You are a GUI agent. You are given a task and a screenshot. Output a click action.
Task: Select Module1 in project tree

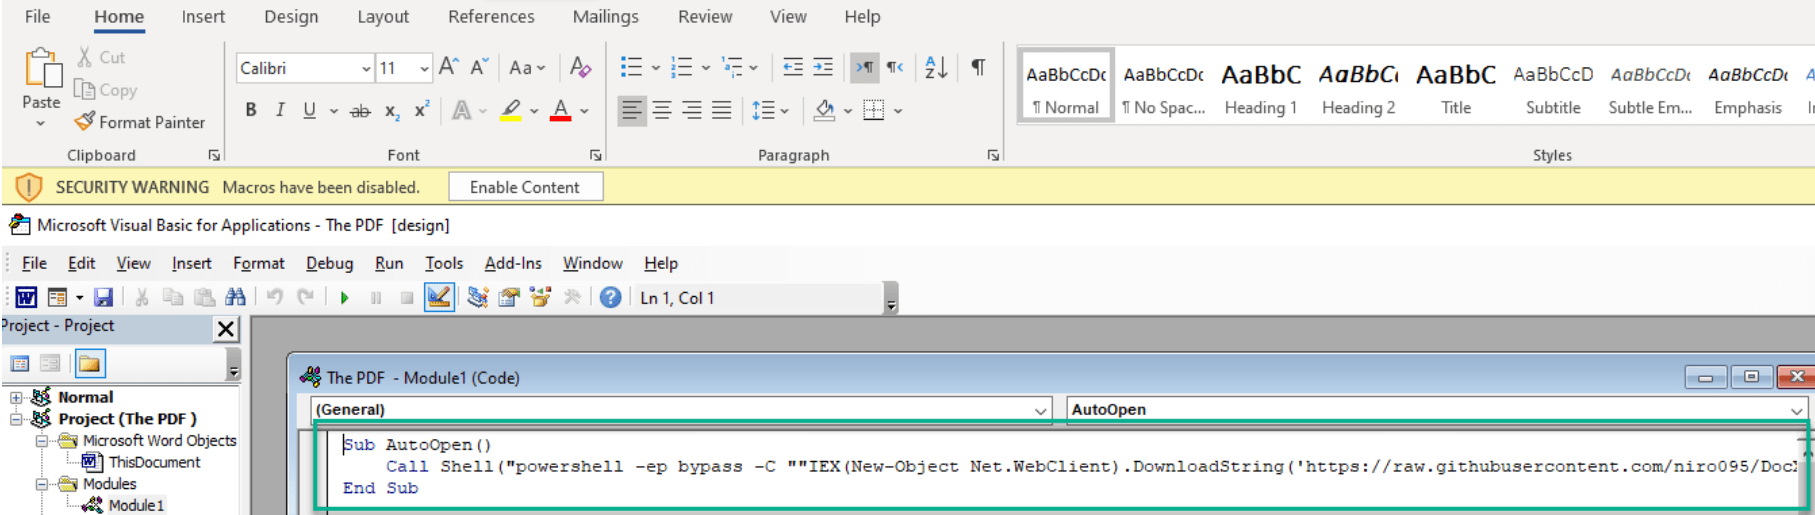[x=136, y=505]
